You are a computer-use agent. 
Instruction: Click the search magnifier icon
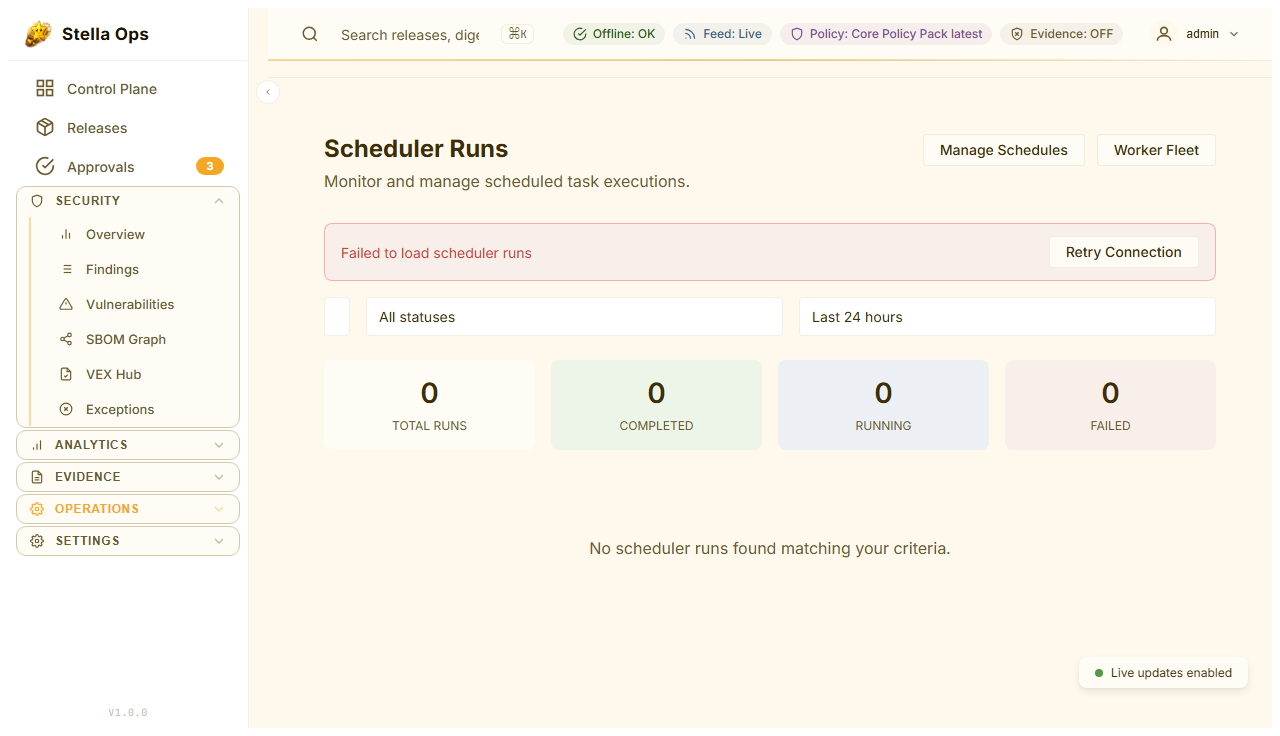[310, 34]
